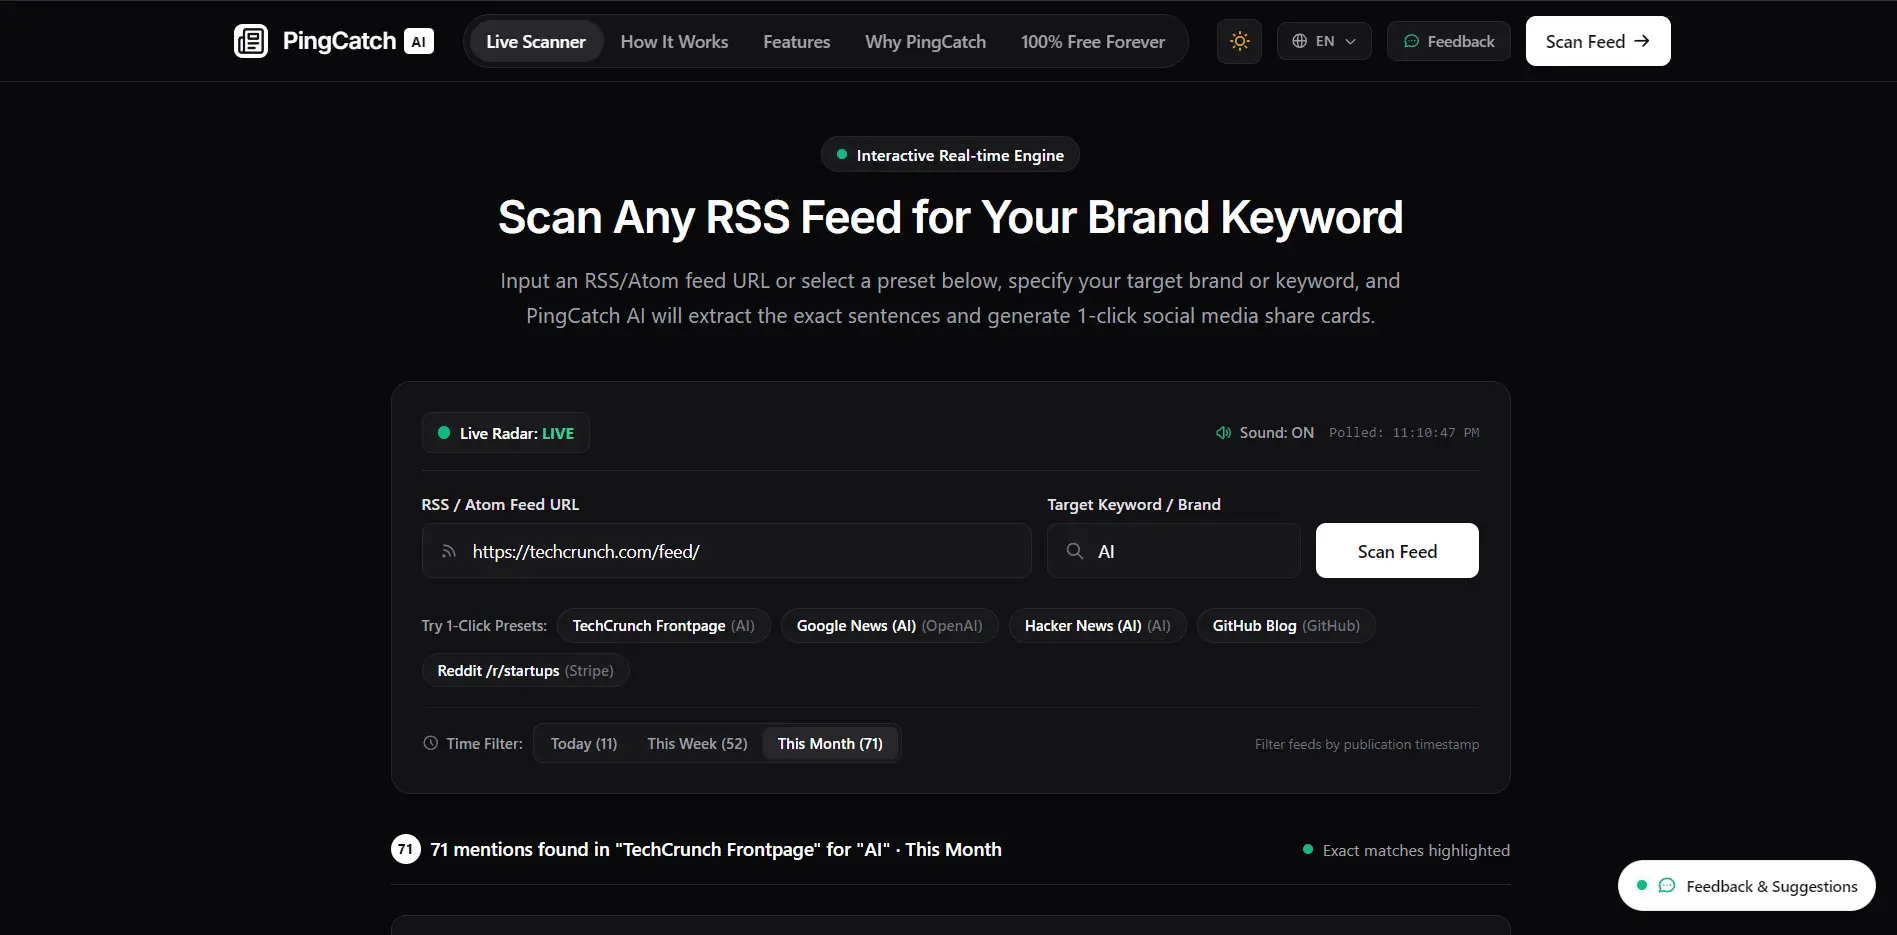The width and height of the screenshot is (1897, 935).
Task: Click the 71 mentions found heading
Action: (716, 849)
